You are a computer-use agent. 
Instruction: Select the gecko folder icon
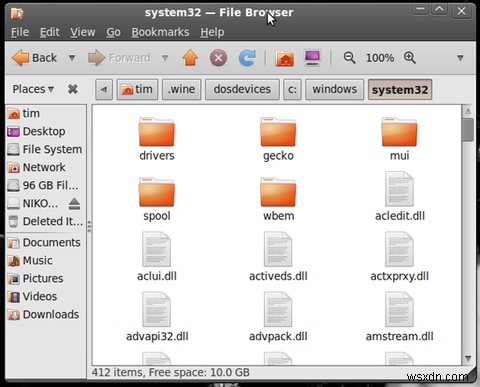coord(278,132)
